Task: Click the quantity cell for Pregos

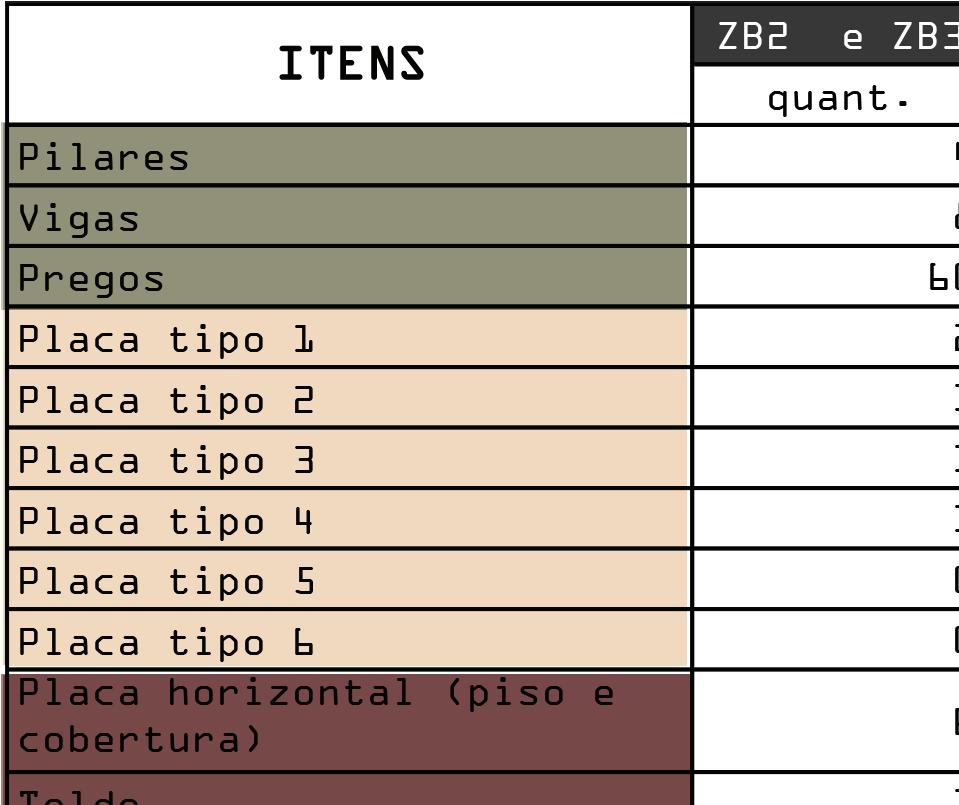Action: (x=826, y=276)
